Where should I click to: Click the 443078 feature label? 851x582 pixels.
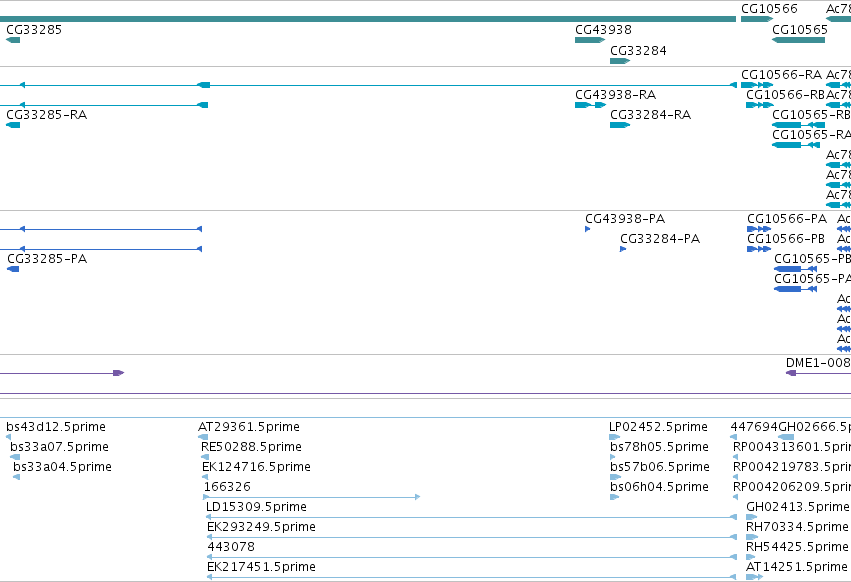[231, 547]
